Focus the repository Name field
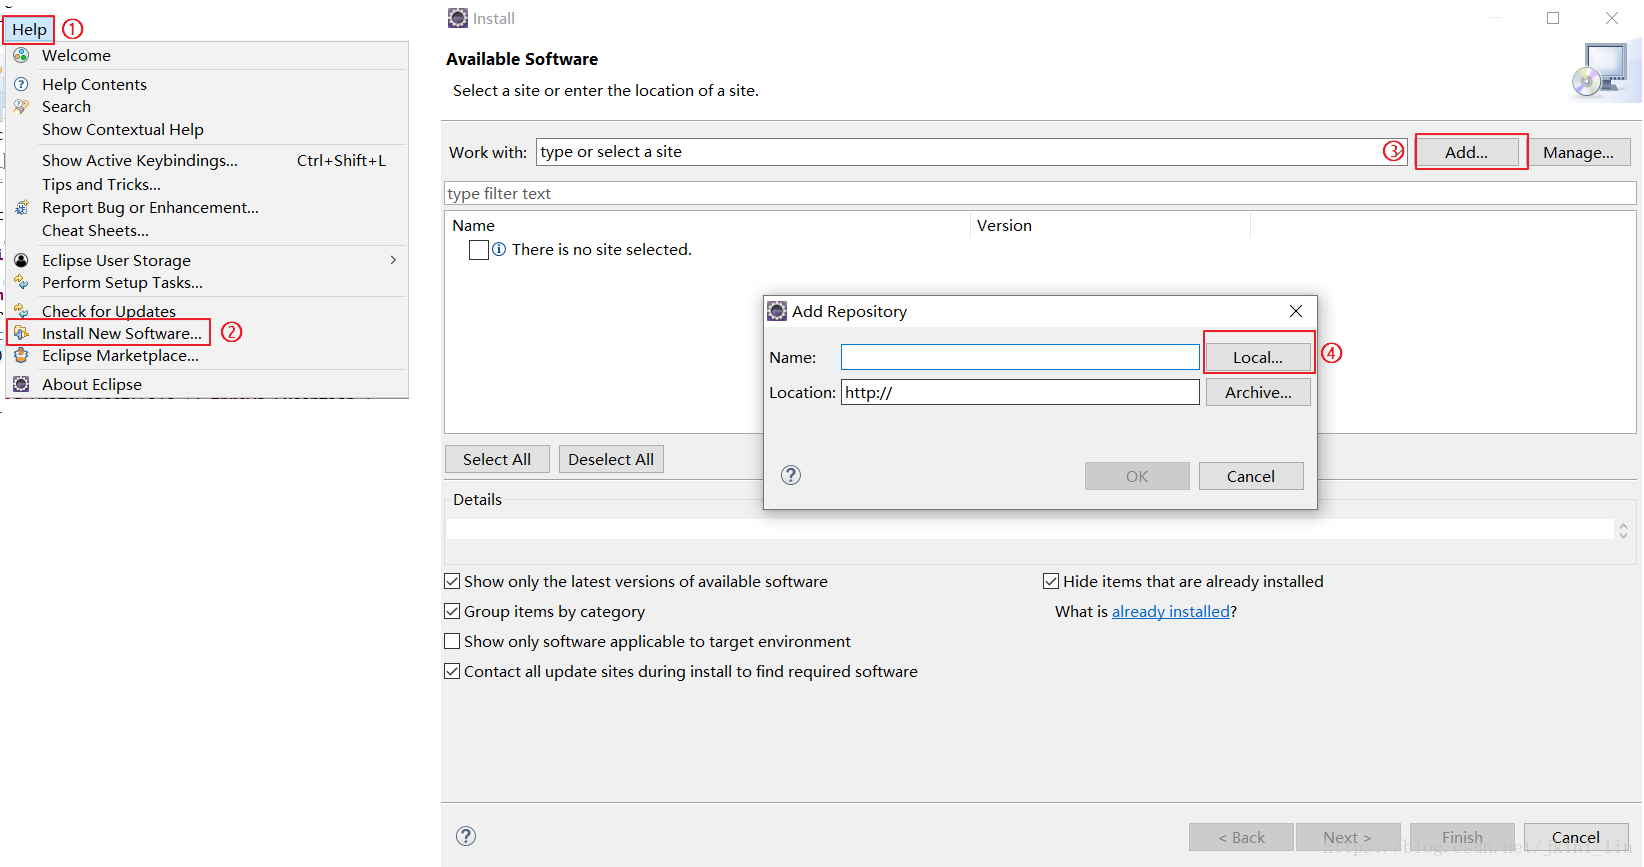 (x=1020, y=357)
